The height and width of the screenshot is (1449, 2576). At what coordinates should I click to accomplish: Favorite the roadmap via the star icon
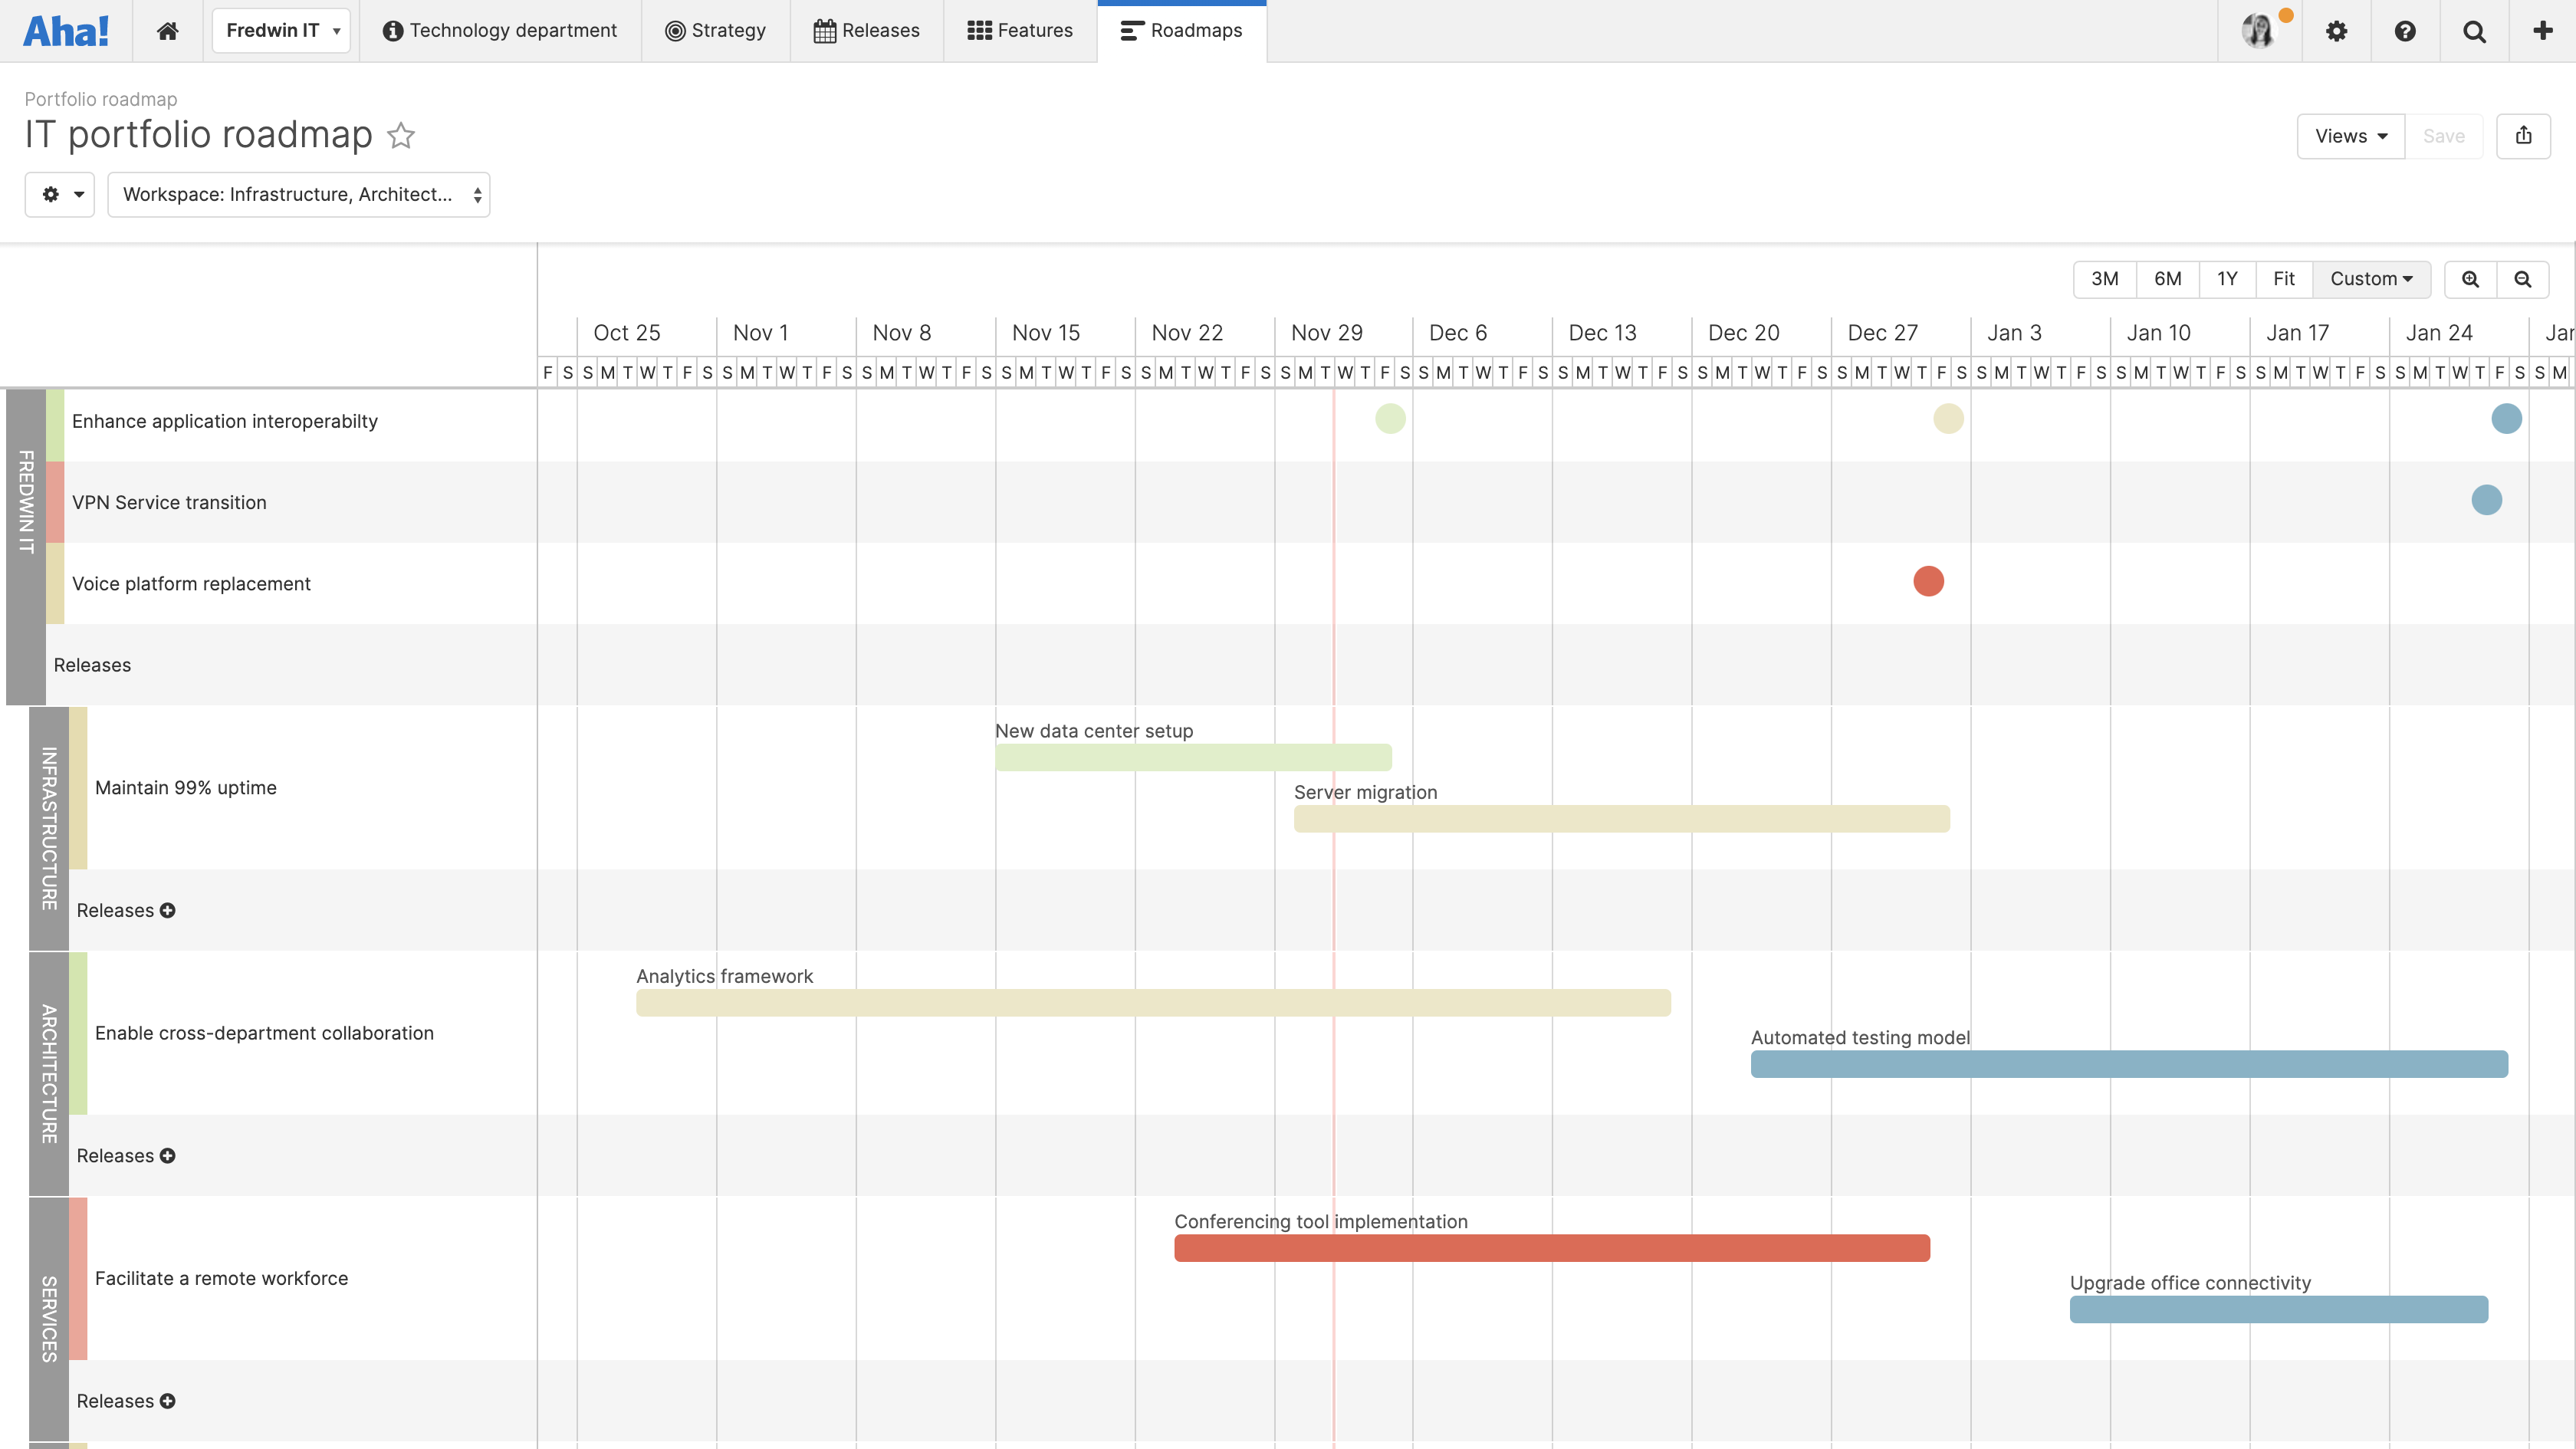pyautogui.click(x=400, y=136)
